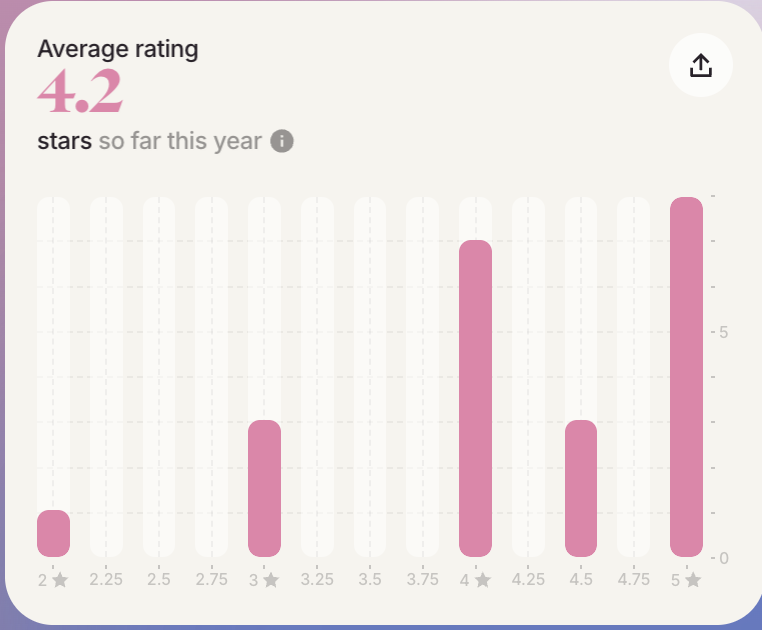
Task: Click the empty 2.25 rating column
Action: pyautogui.click(x=106, y=376)
